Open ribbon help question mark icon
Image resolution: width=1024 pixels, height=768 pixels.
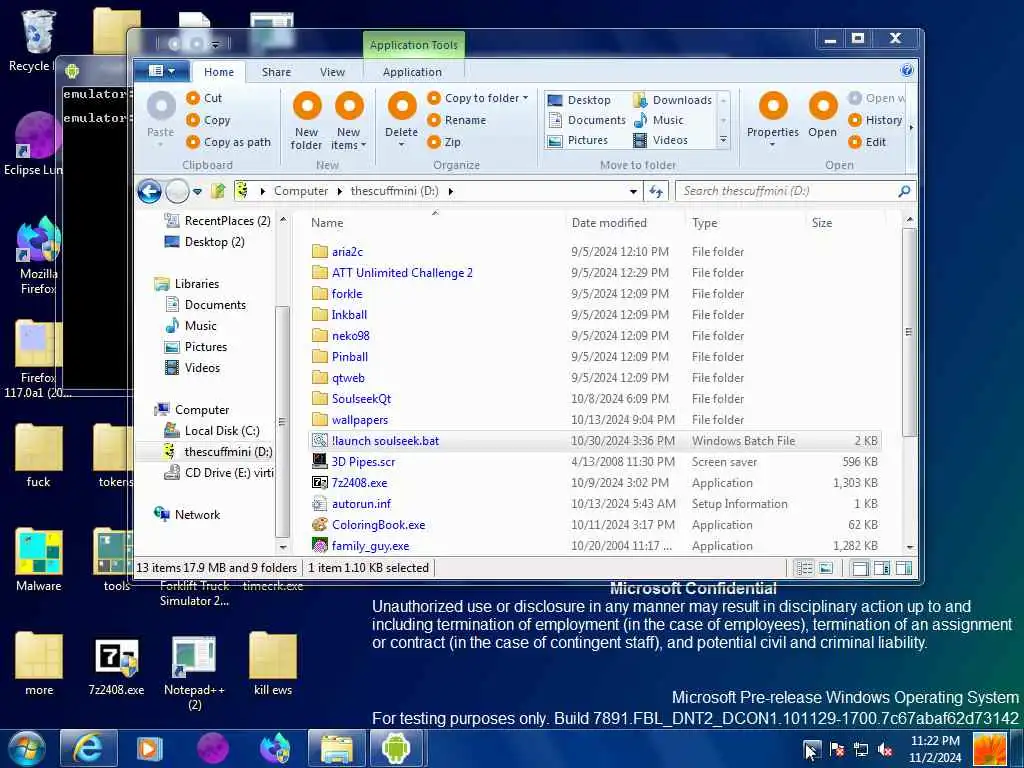tap(907, 71)
